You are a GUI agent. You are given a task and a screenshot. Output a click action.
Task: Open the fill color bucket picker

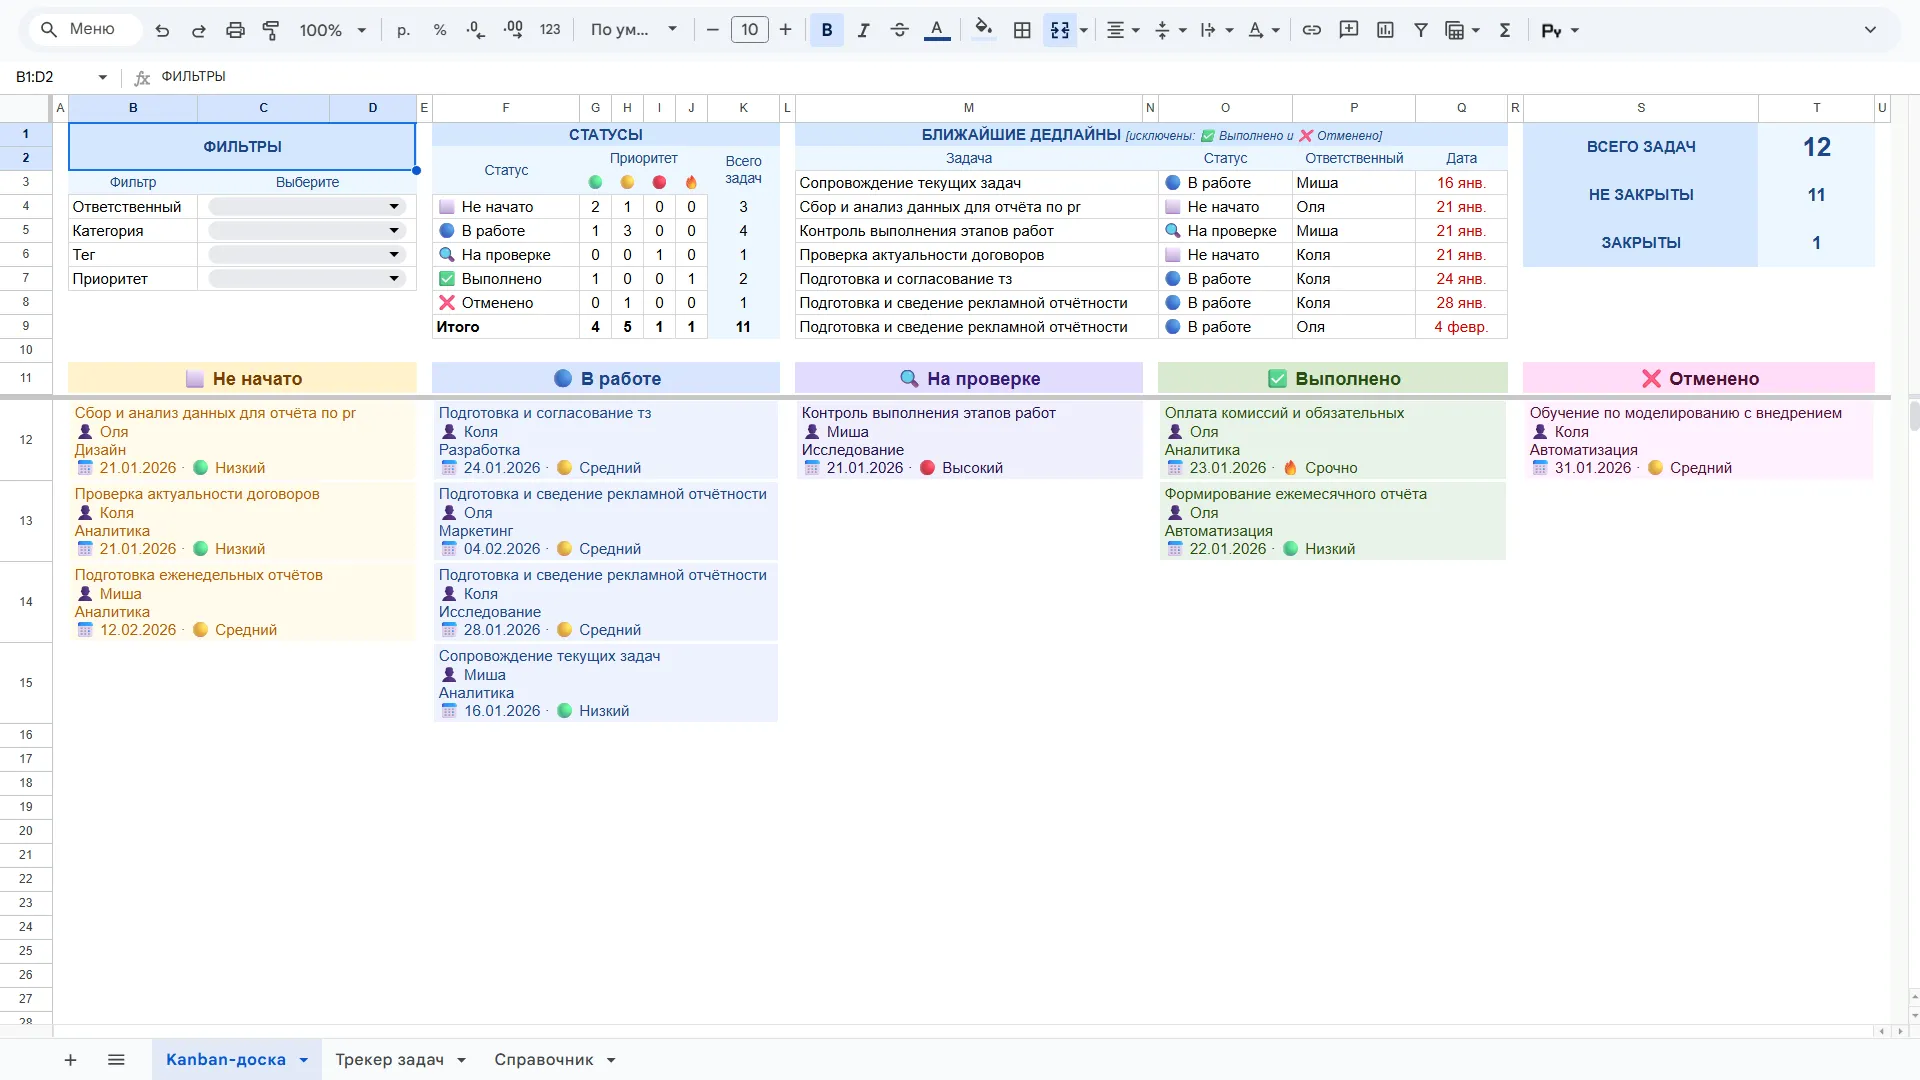[x=984, y=30]
